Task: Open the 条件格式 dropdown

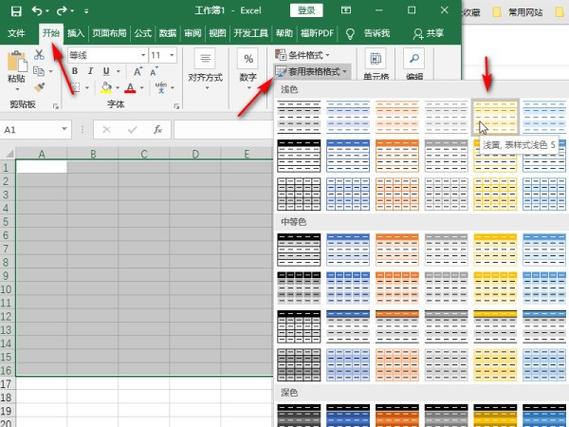Action: (302, 55)
